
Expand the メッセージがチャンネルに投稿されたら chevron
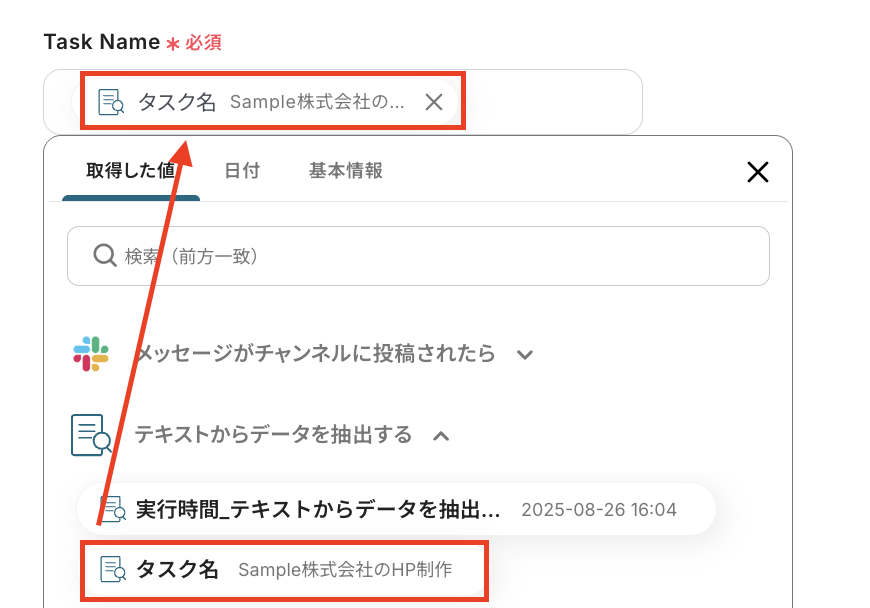525,354
